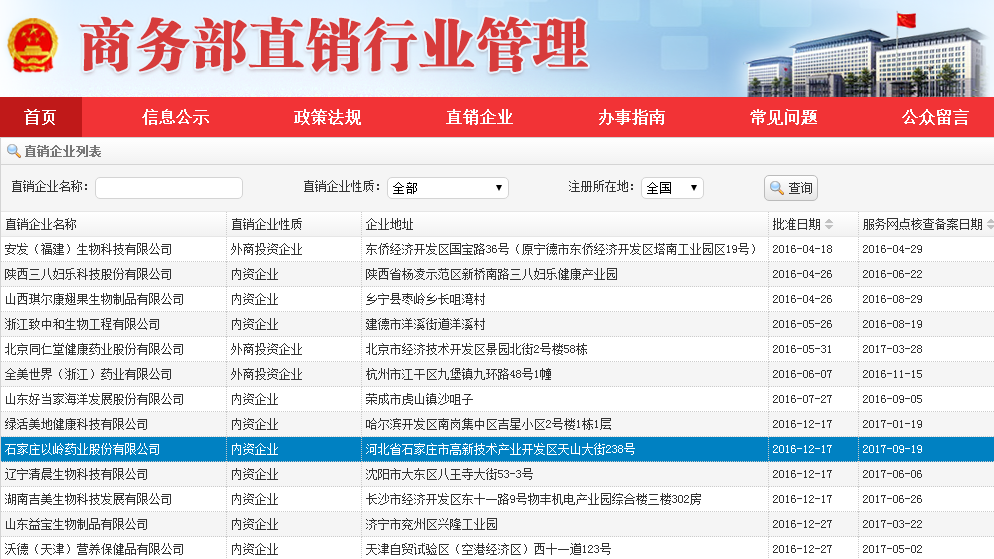The image size is (994, 559).
Task: Click address 北京市经济技术开发区景园北街2号楼58栋
Action: (x=476, y=349)
